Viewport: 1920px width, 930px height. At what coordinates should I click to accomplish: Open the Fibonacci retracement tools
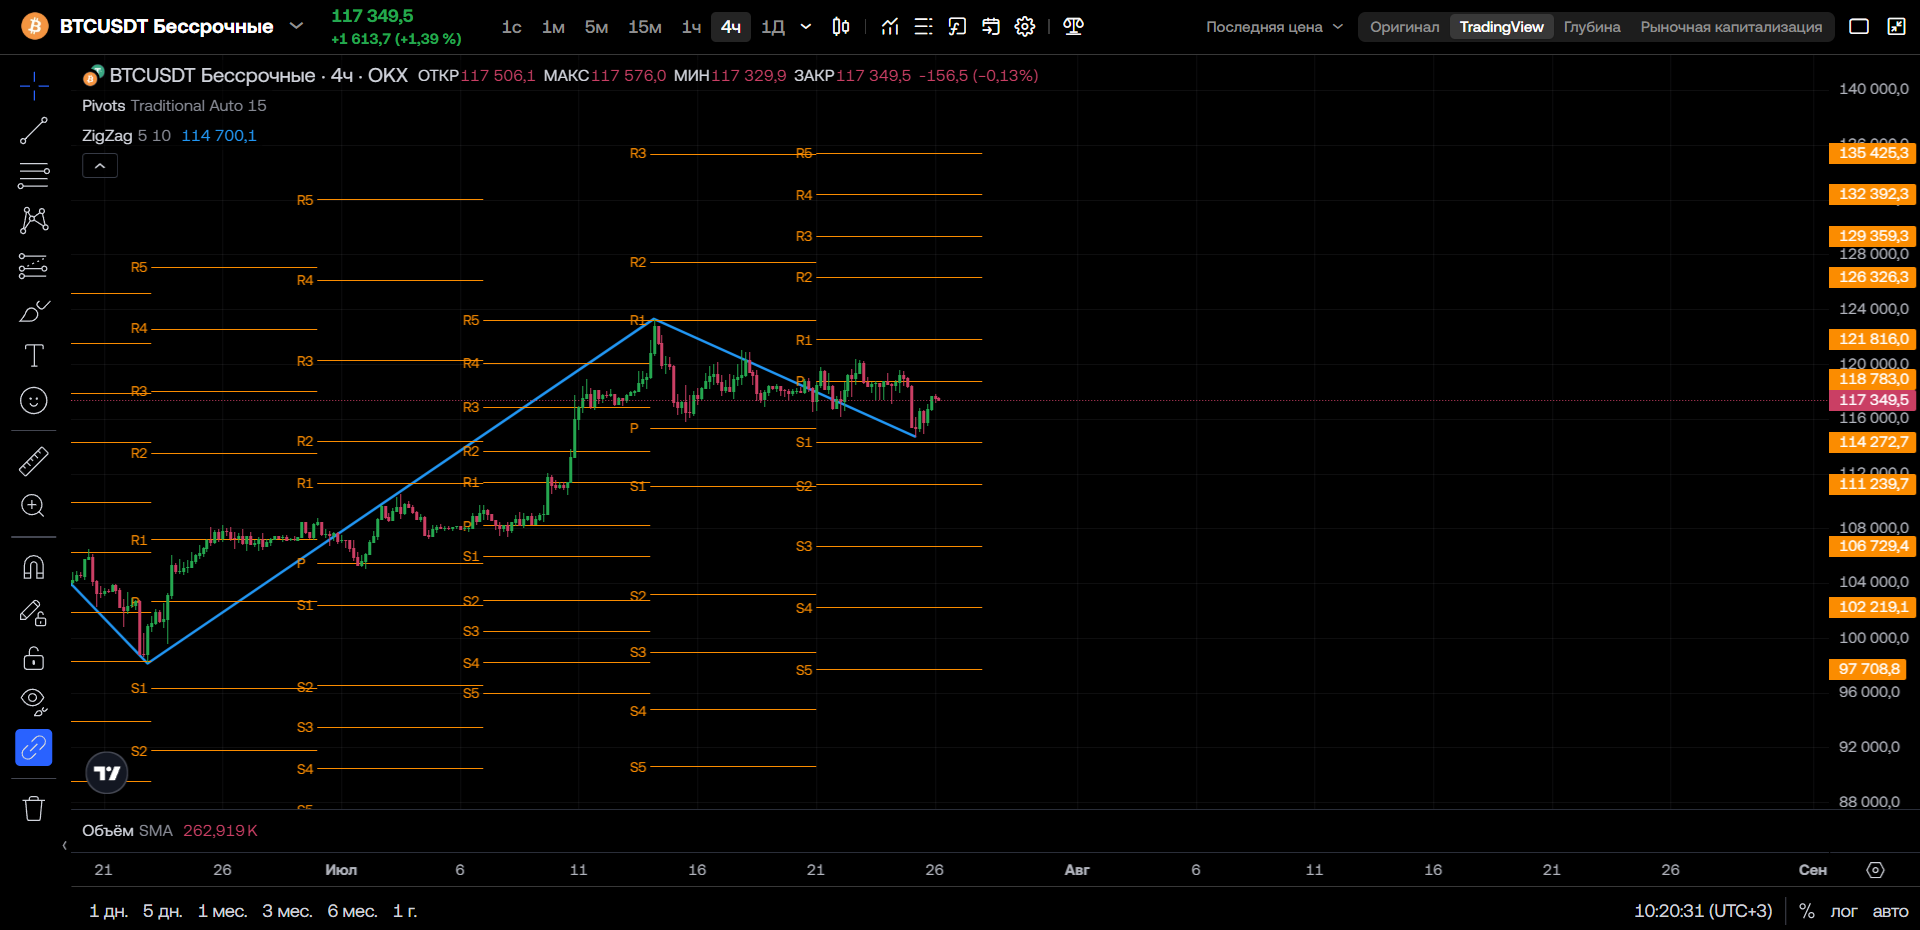click(x=34, y=175)
